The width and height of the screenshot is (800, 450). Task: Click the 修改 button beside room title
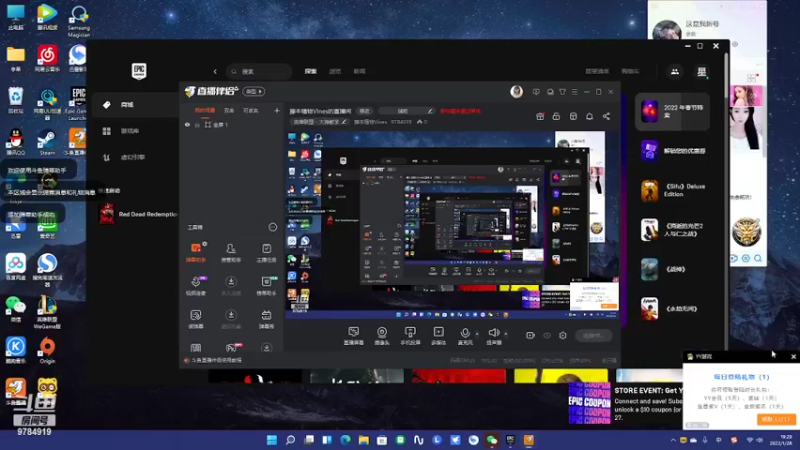point(364,111)
